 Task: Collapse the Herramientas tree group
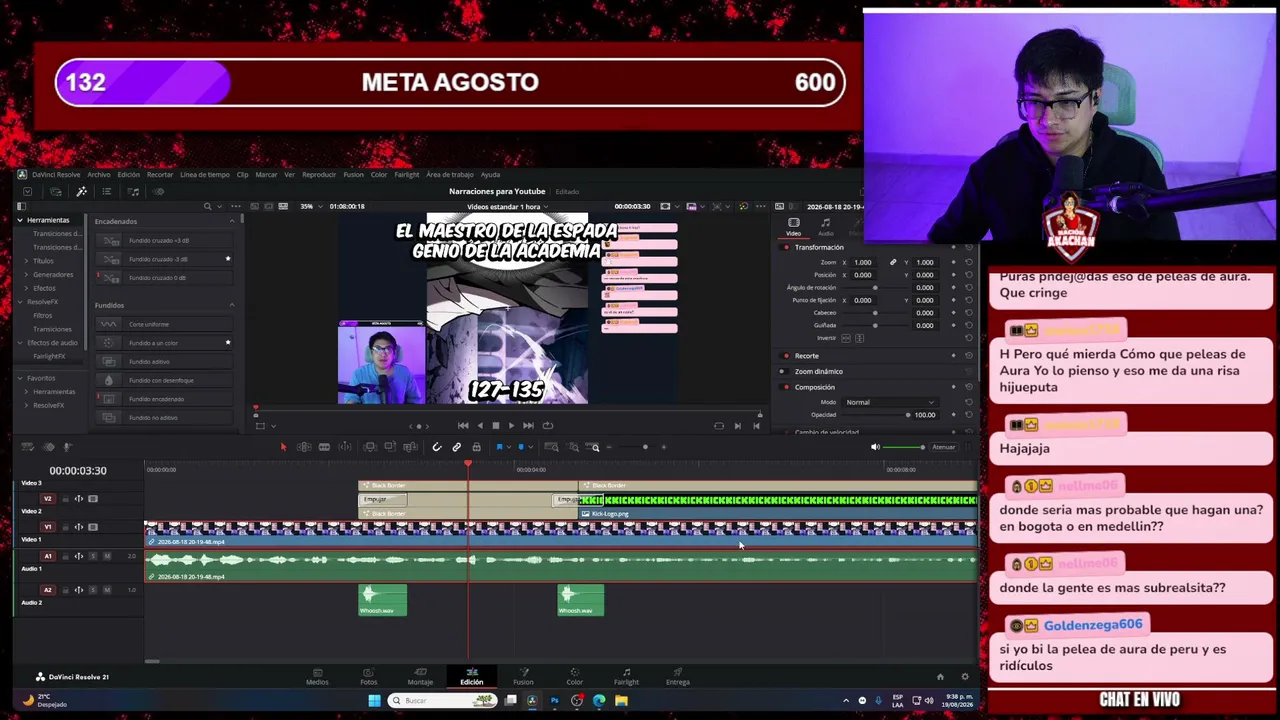tap(20, 220)
